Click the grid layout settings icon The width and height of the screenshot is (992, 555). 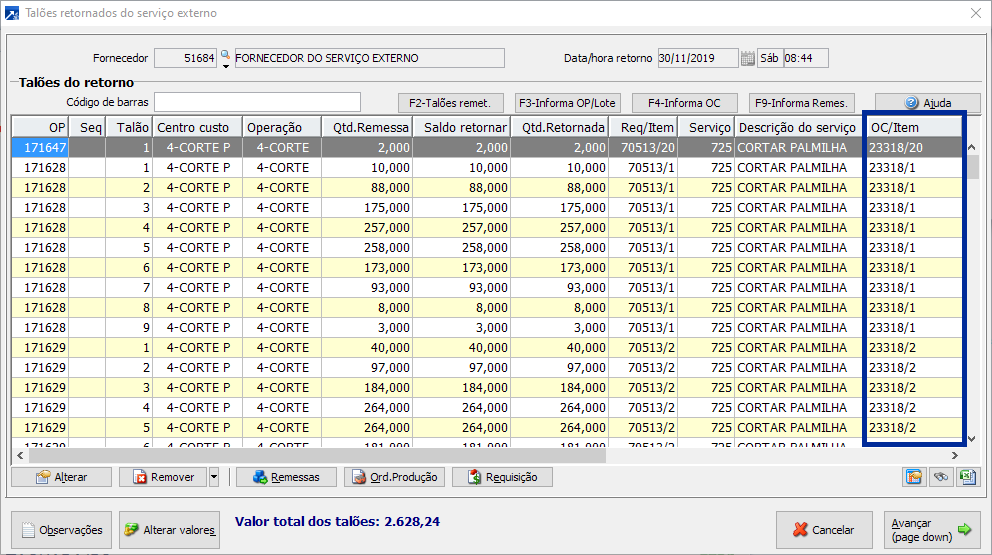tap(914, 477)
